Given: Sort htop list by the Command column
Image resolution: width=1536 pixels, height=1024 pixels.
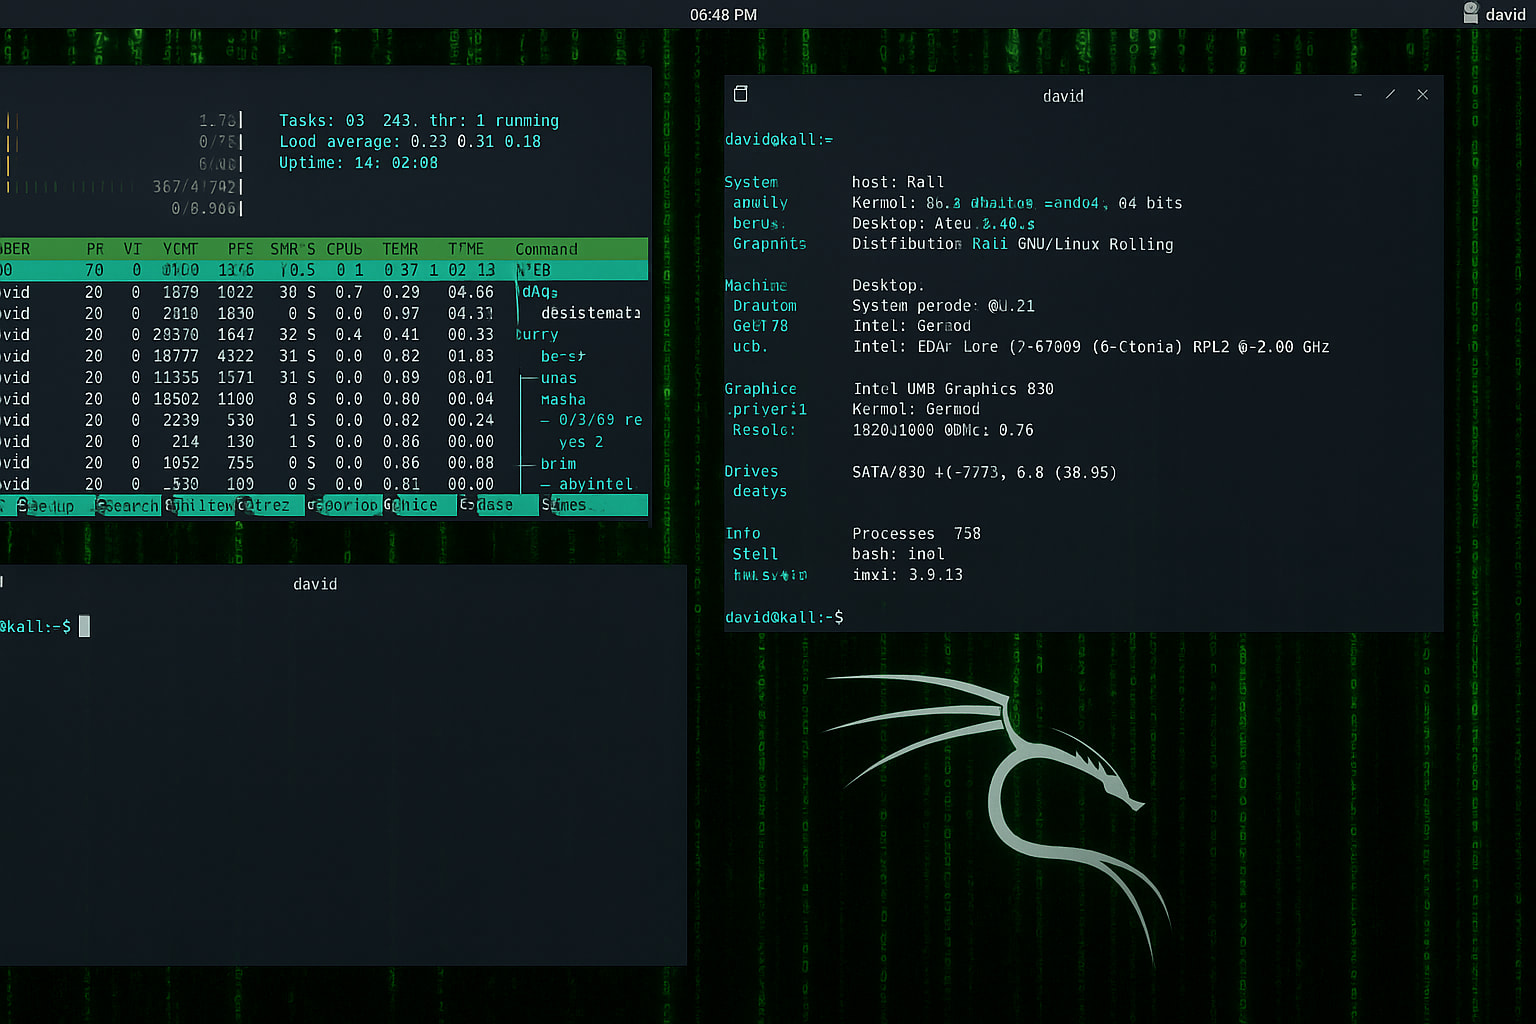Looking at the screenshot, I should point(546,249).
